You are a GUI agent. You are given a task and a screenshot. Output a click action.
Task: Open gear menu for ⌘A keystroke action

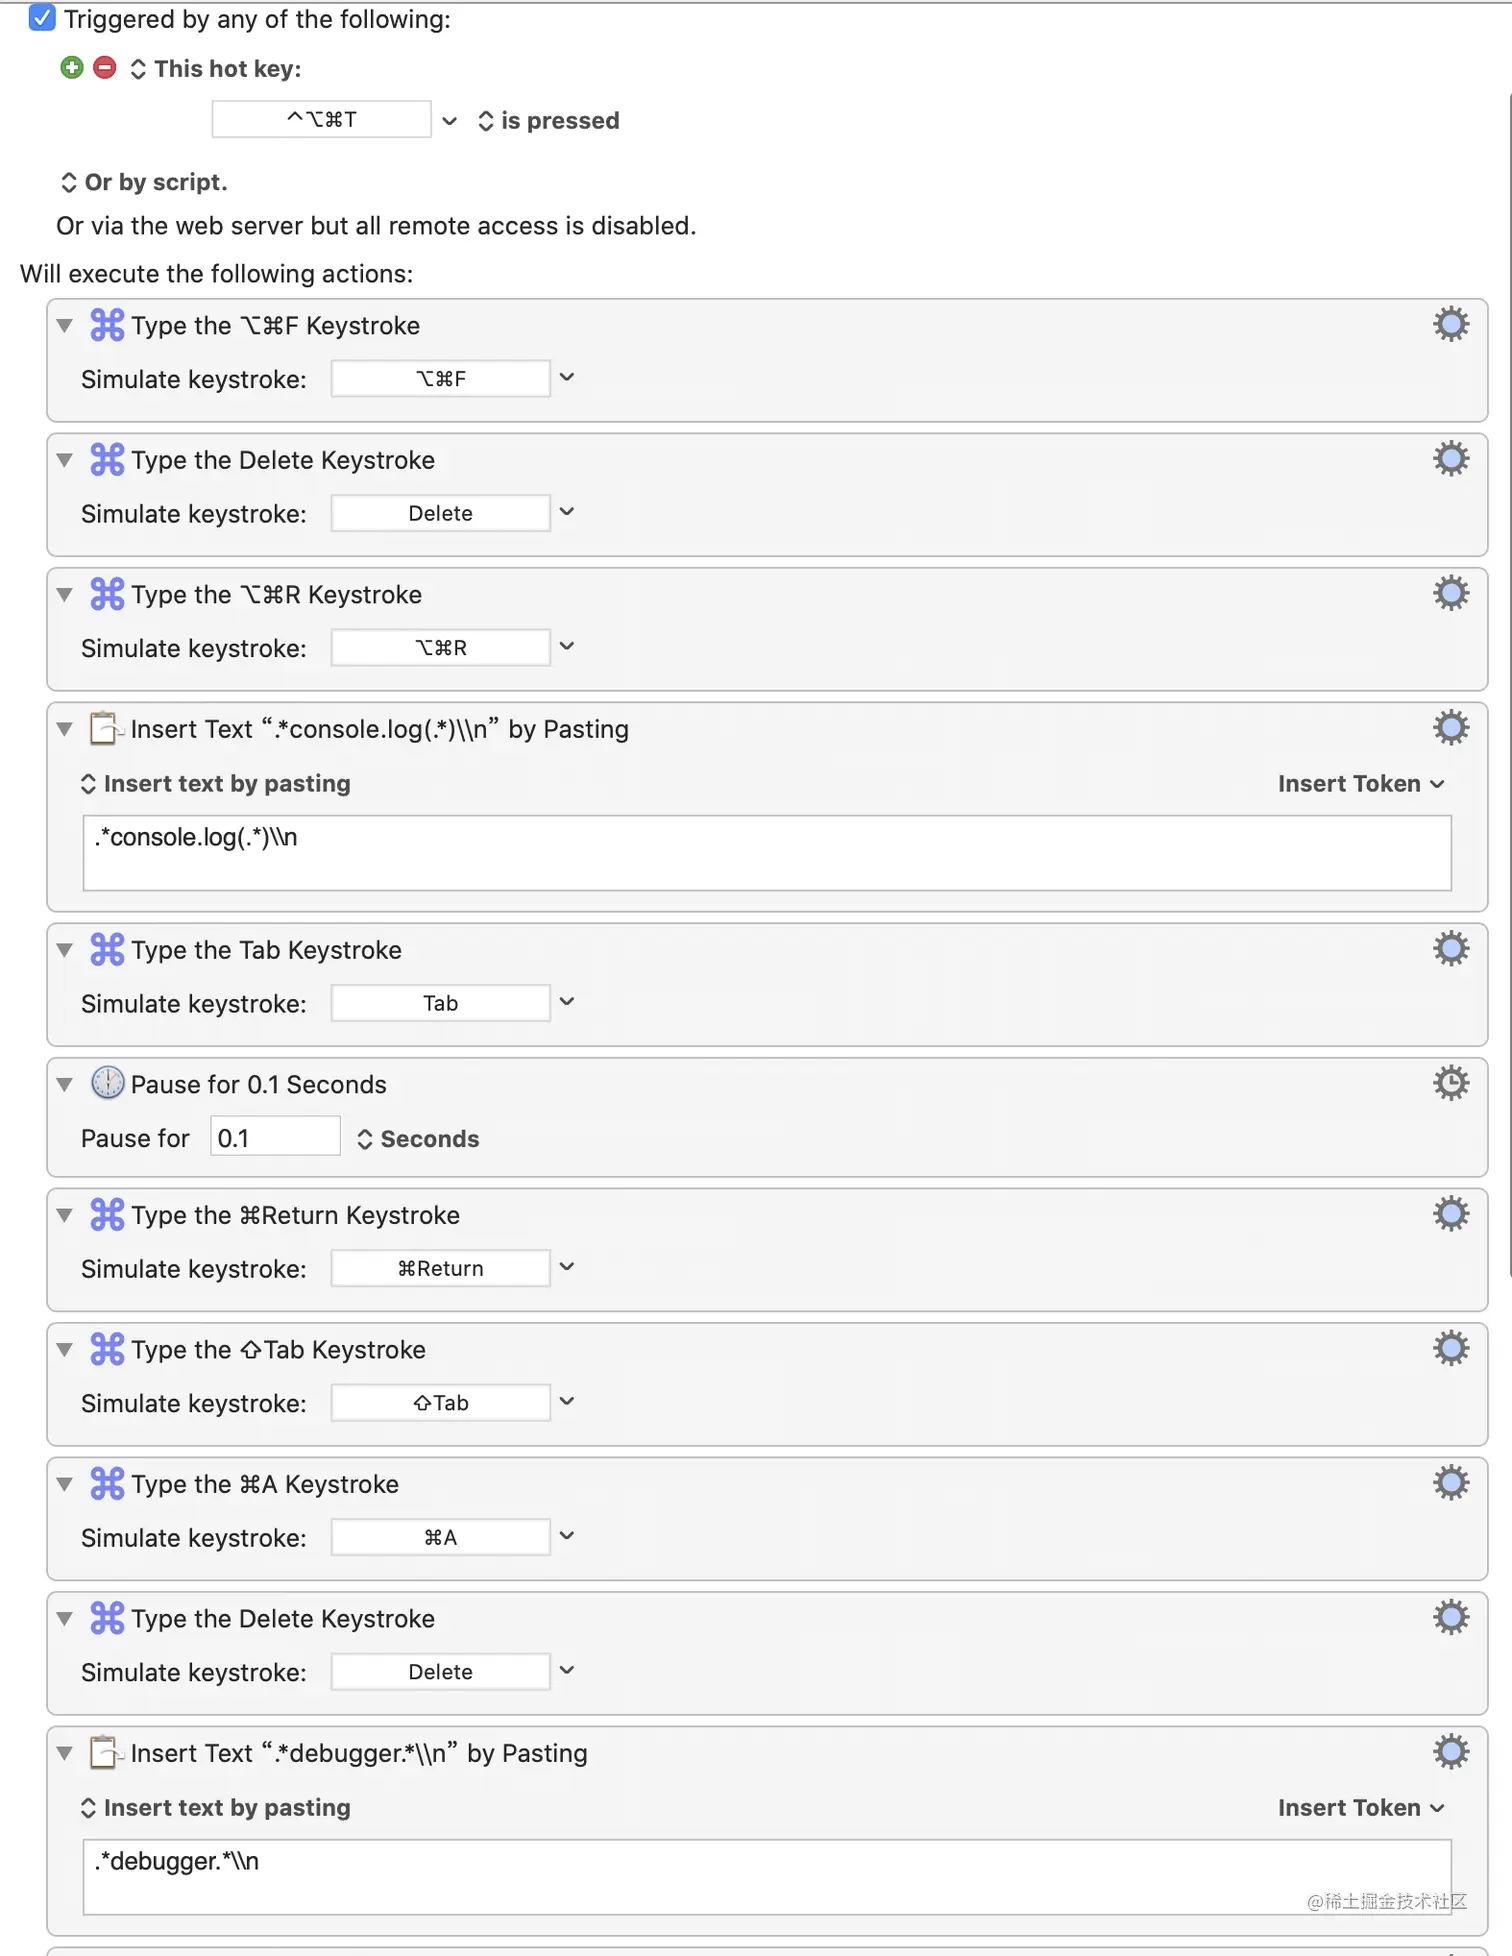(1451, 1483)
